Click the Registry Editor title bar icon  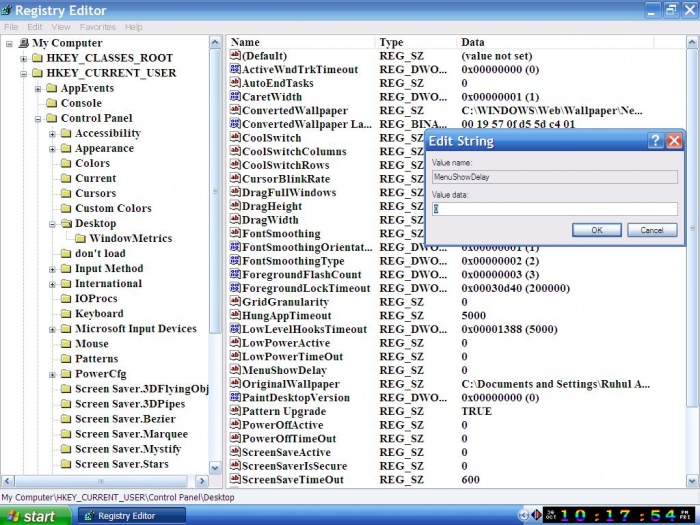point(9,10)
